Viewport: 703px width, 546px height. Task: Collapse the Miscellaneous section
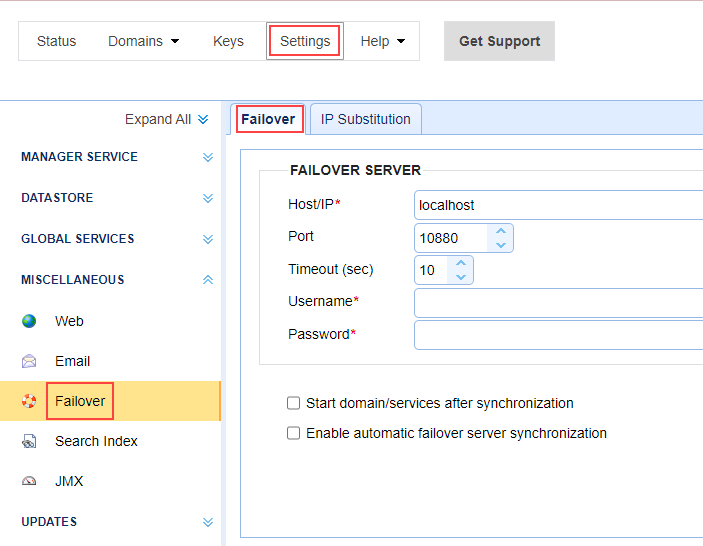208,280
